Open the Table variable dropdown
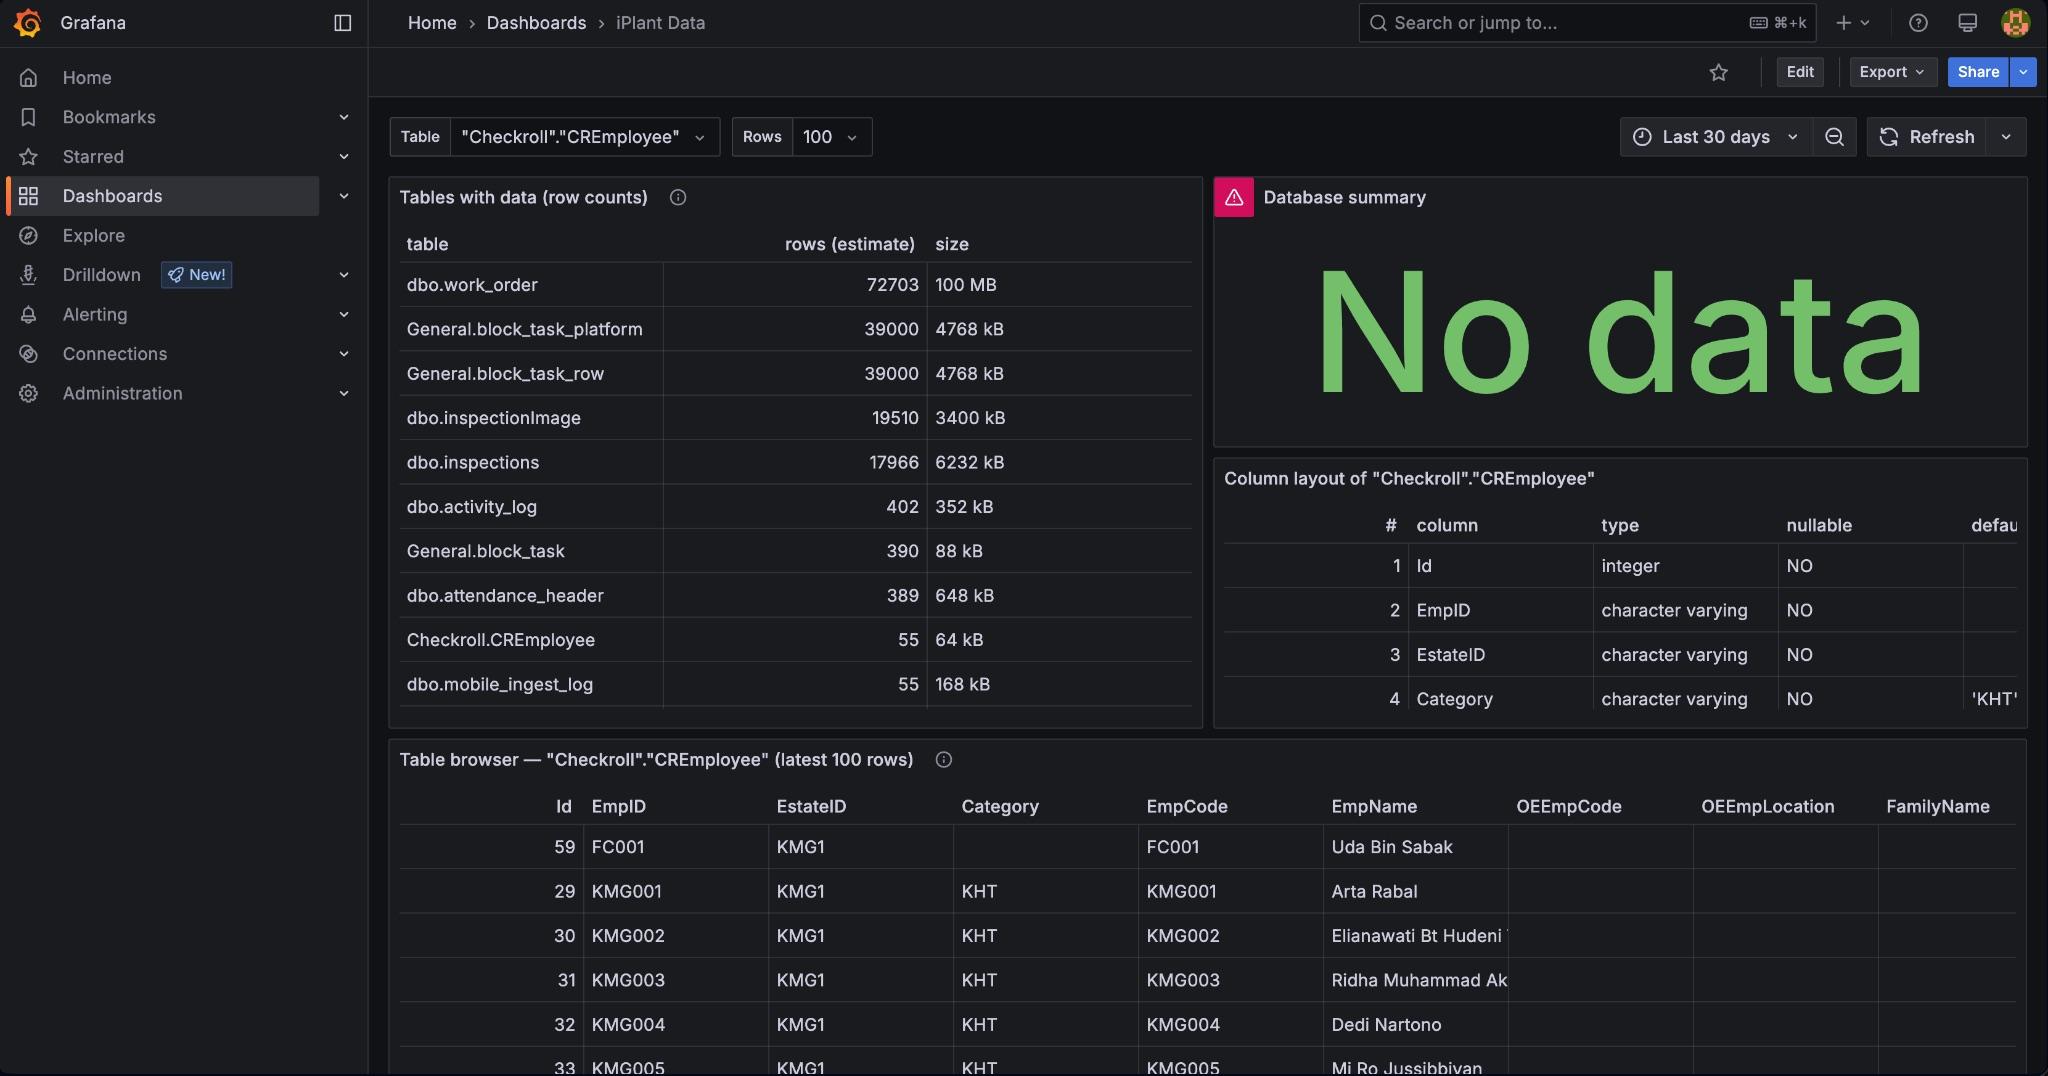Image resolution: width=2048 pixels, height=1076 pixels. [x=585, y=137]
